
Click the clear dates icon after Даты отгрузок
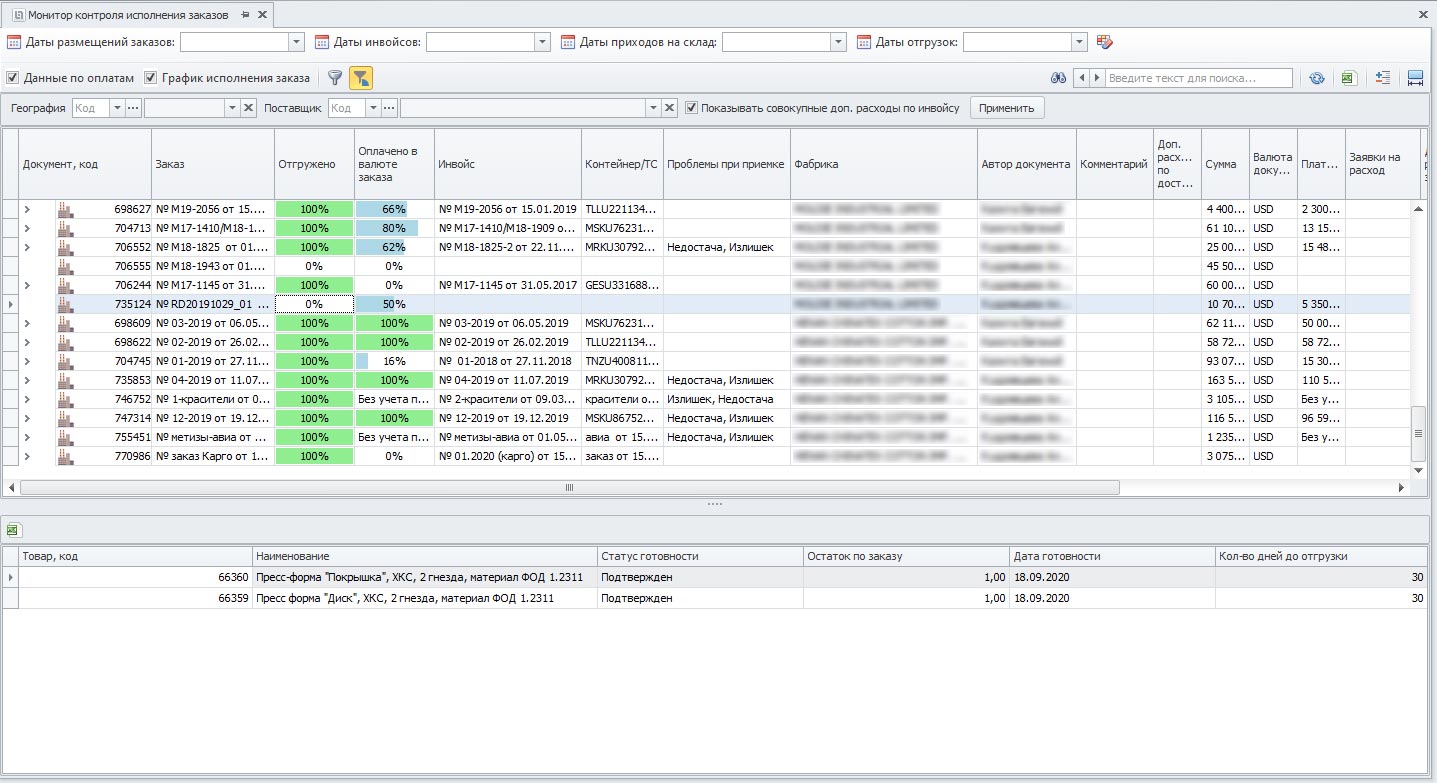point(1104,42)
